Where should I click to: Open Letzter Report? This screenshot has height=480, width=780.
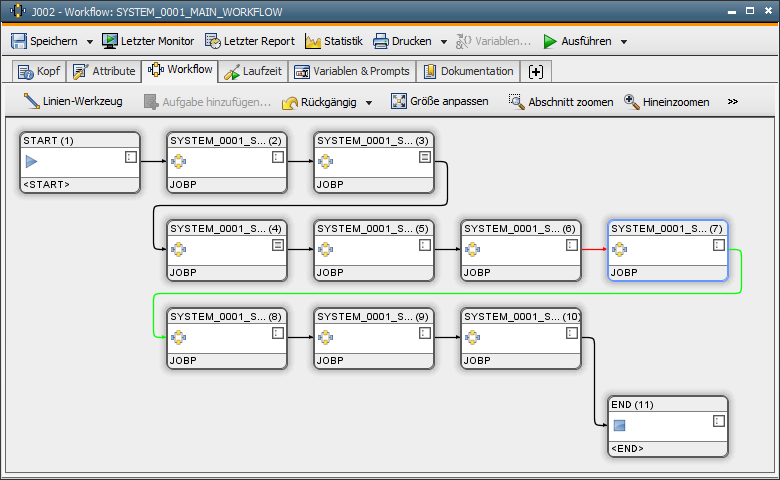(250, 41)
